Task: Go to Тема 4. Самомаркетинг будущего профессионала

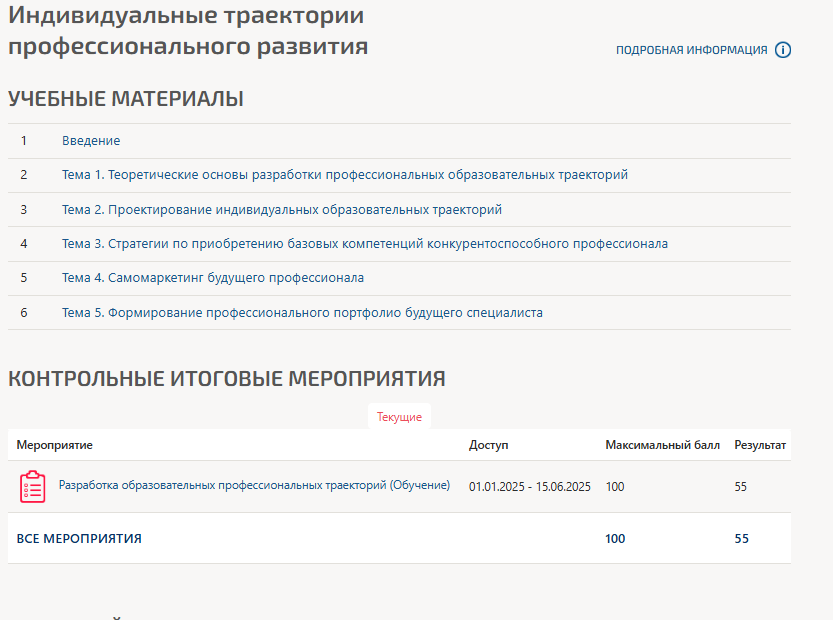Action: coord(212,278)
